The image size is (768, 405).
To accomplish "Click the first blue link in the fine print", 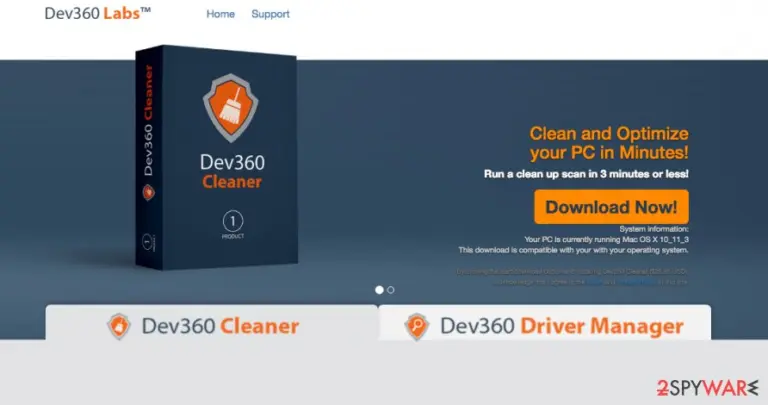I will point(594,282).
